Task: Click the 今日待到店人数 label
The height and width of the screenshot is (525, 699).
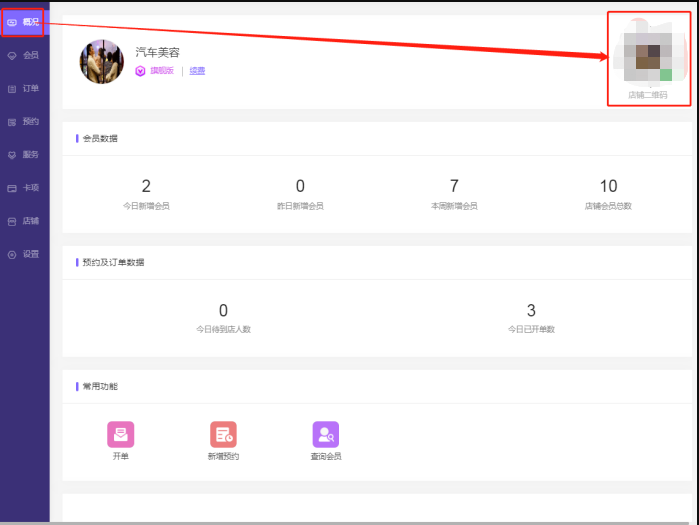Action: [223, 329]
